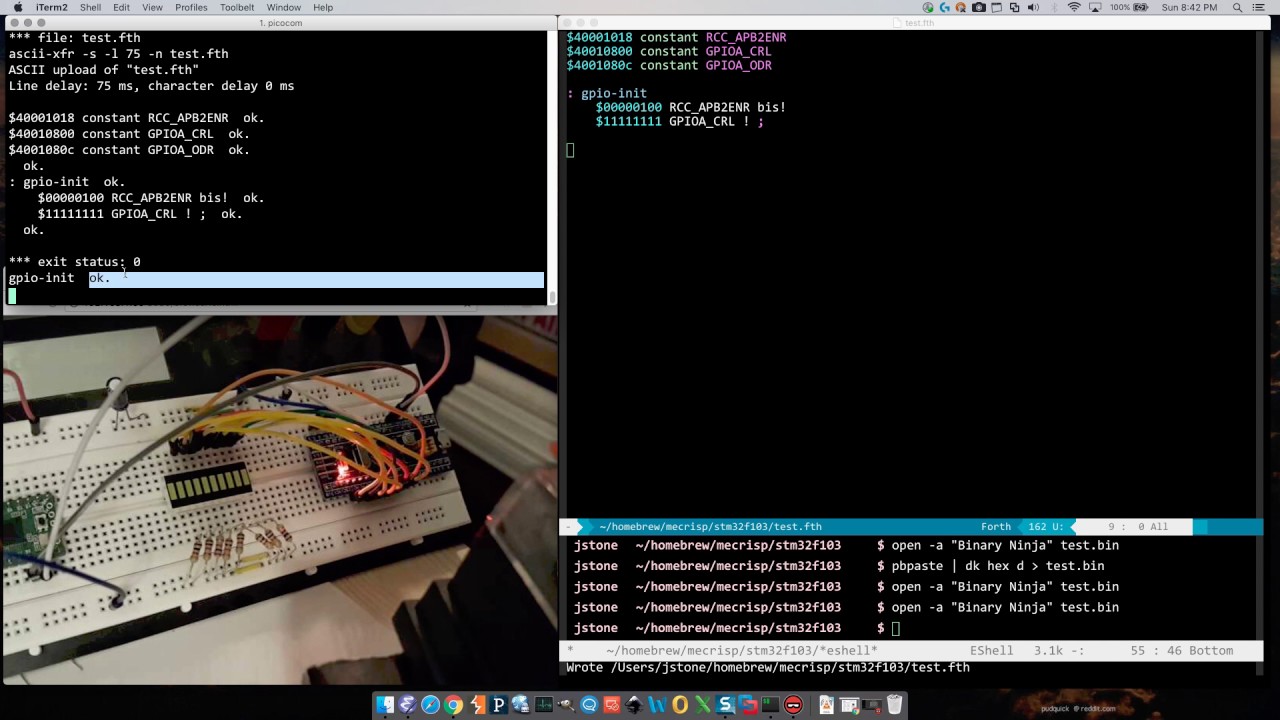Click '55 : 46 Bottom' position in mode line
The image size is (1280, 720).
1182,650
